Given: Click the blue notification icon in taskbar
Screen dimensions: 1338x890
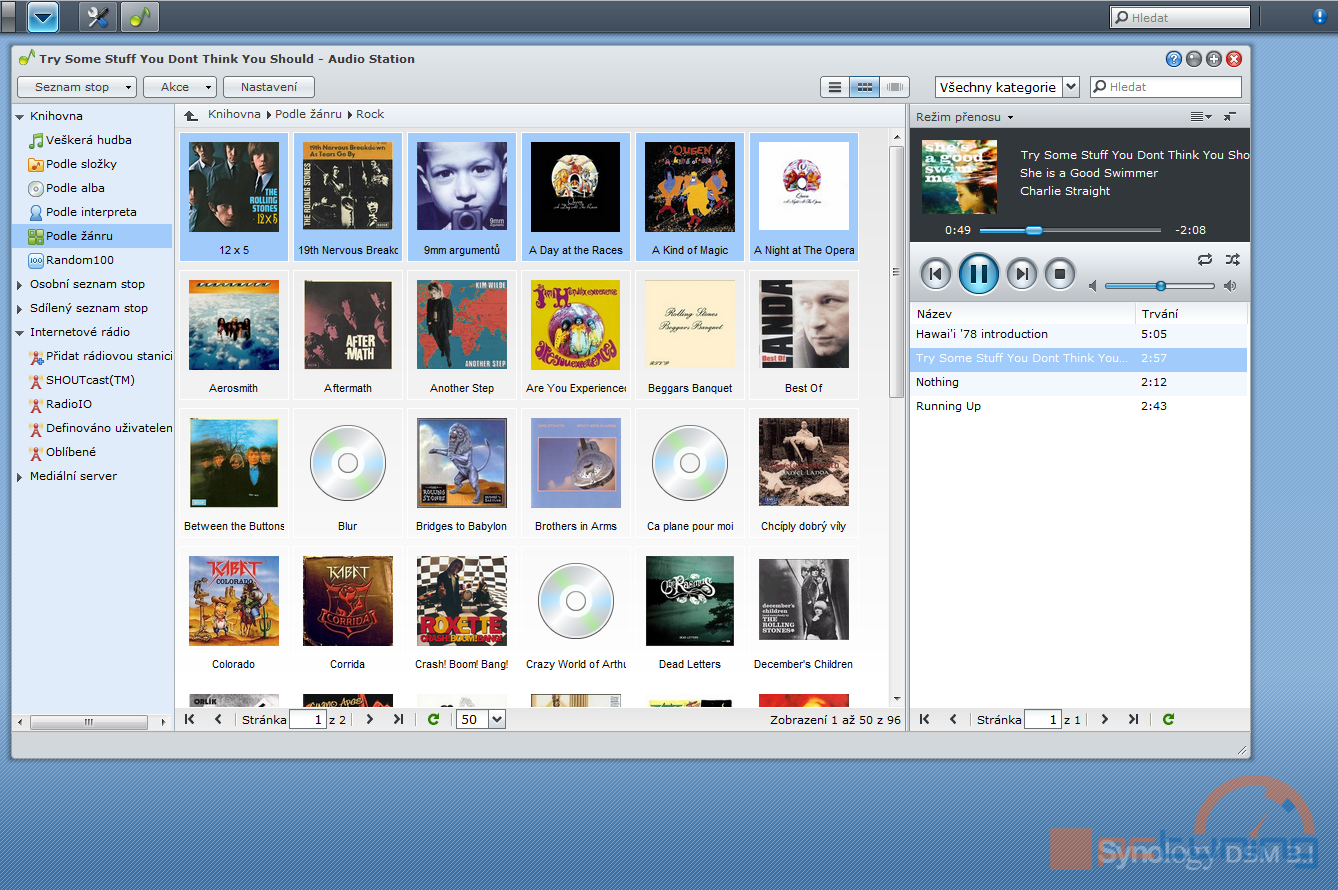Looking at the screenshot, I should [x=1320, y=16].
